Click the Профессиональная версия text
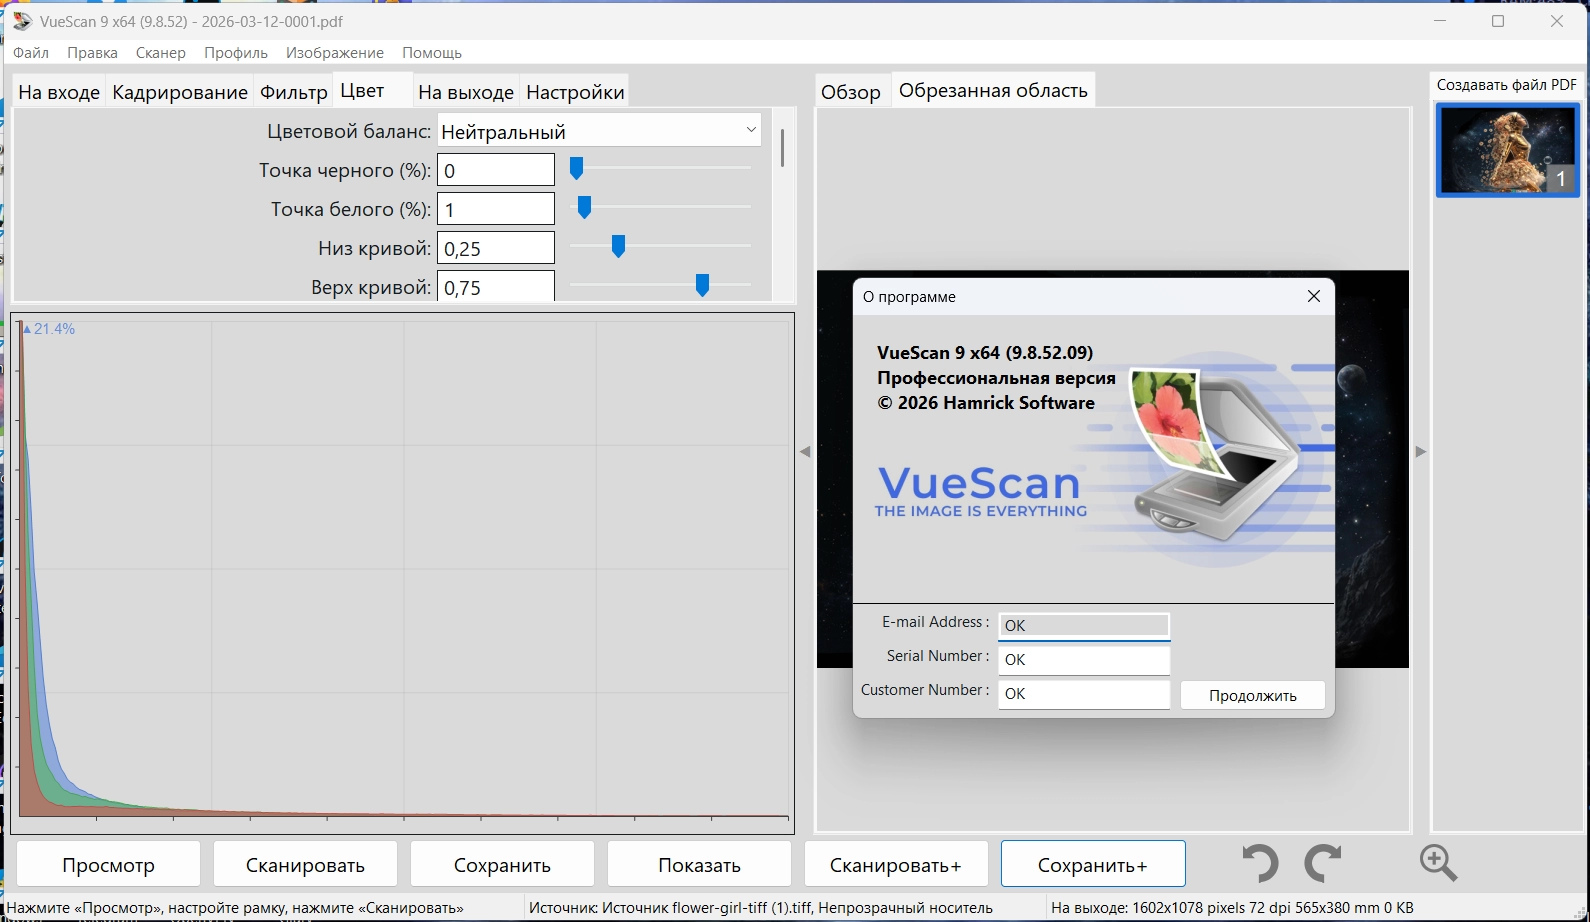 point(996,378)
